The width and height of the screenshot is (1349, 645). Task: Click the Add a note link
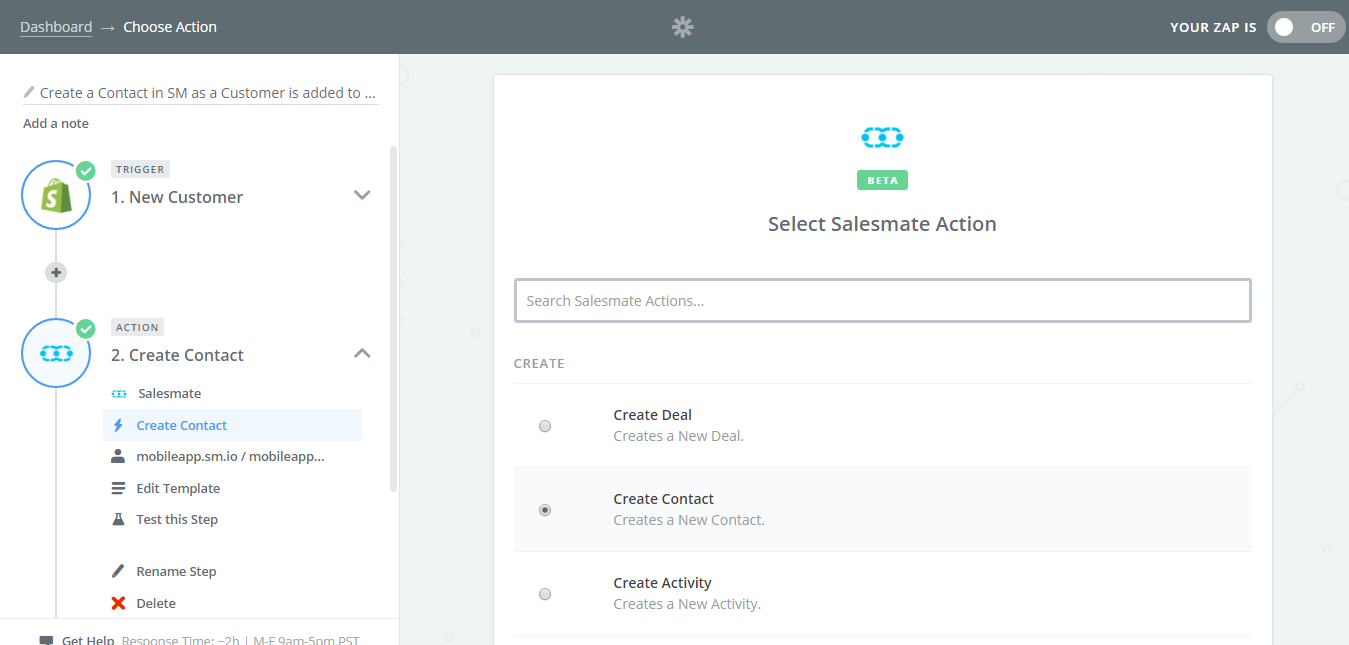(x=56, y=123)
